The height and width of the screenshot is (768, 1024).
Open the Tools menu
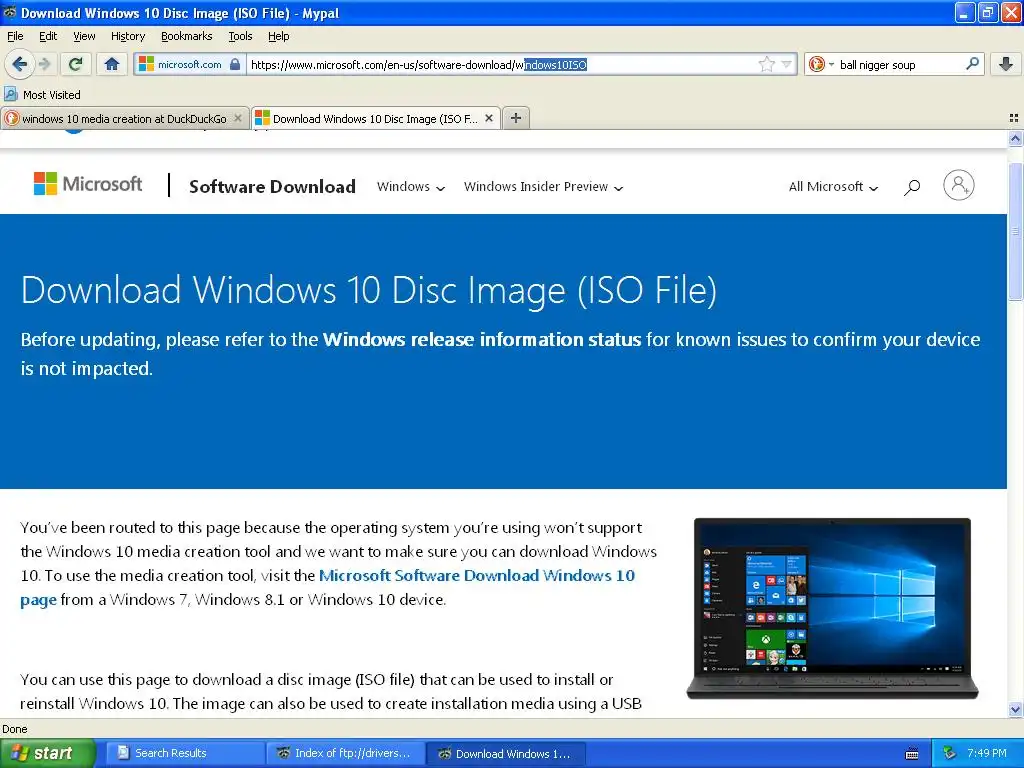[x=240, y=36]
